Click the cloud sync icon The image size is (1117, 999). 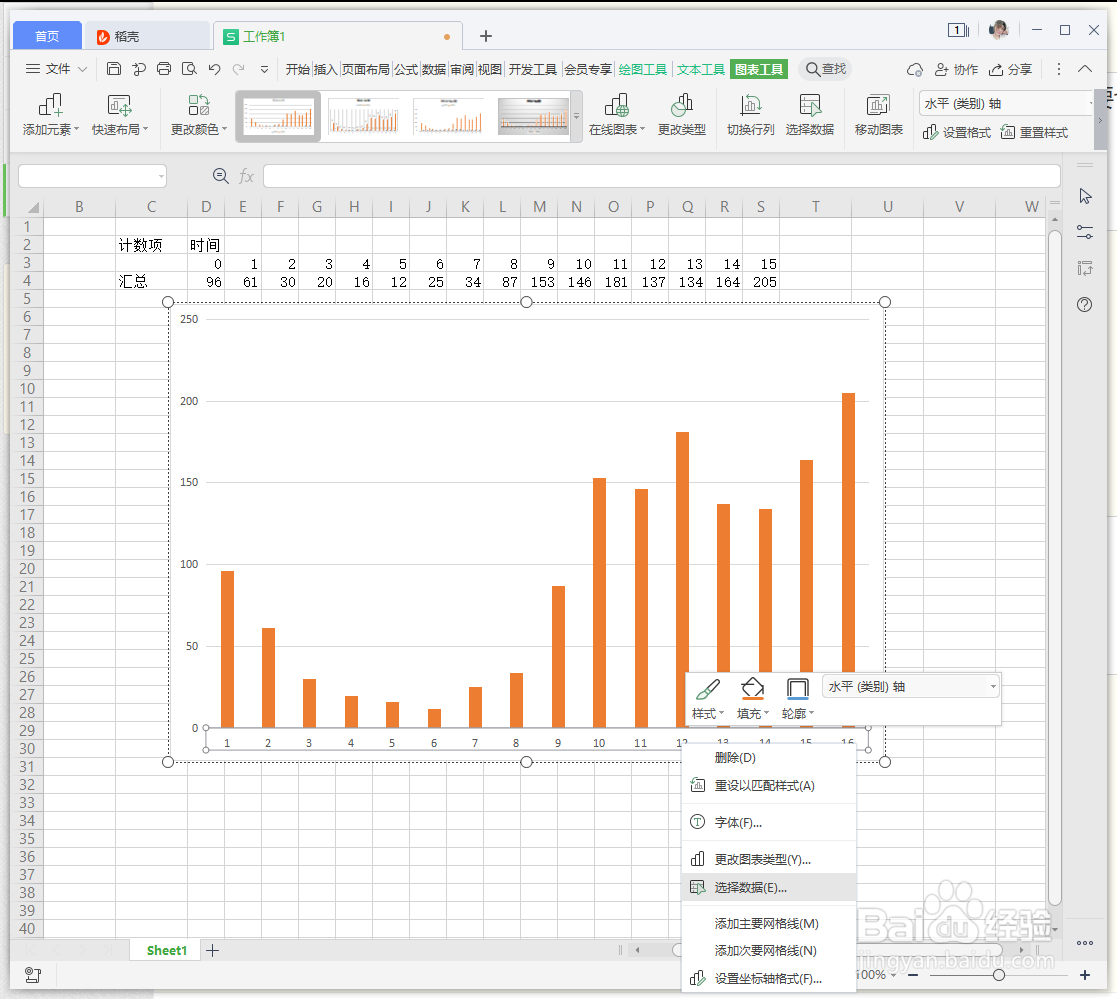tap(915, 69)
